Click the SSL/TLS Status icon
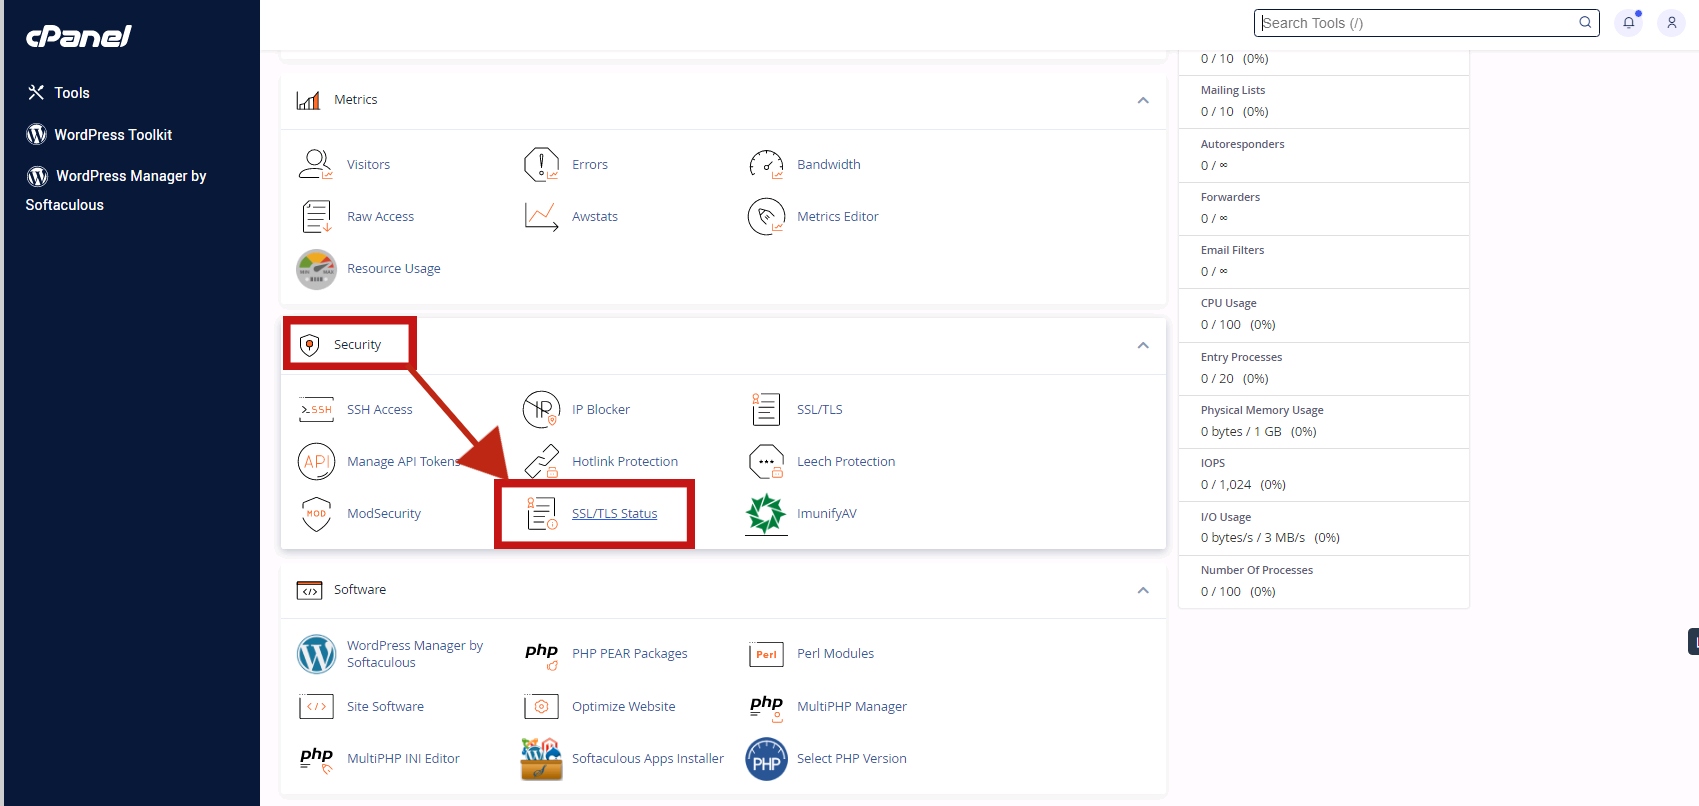This screenshot has height=806, width=1699. [541, 514]
